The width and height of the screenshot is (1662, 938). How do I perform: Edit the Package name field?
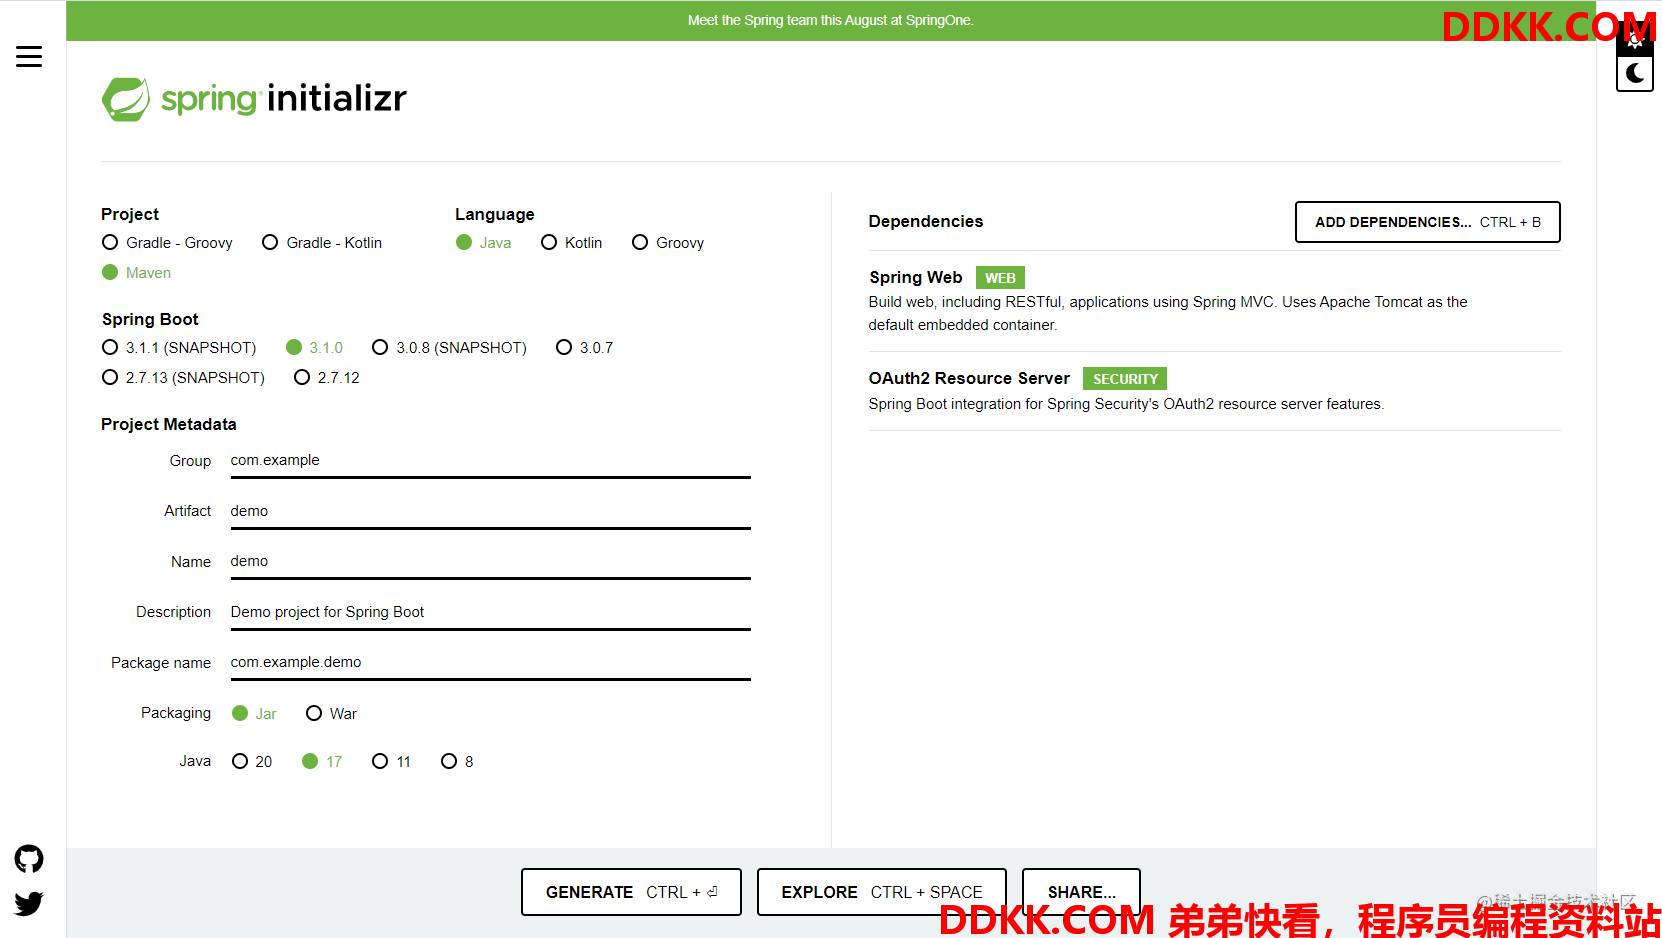point(490,662)
